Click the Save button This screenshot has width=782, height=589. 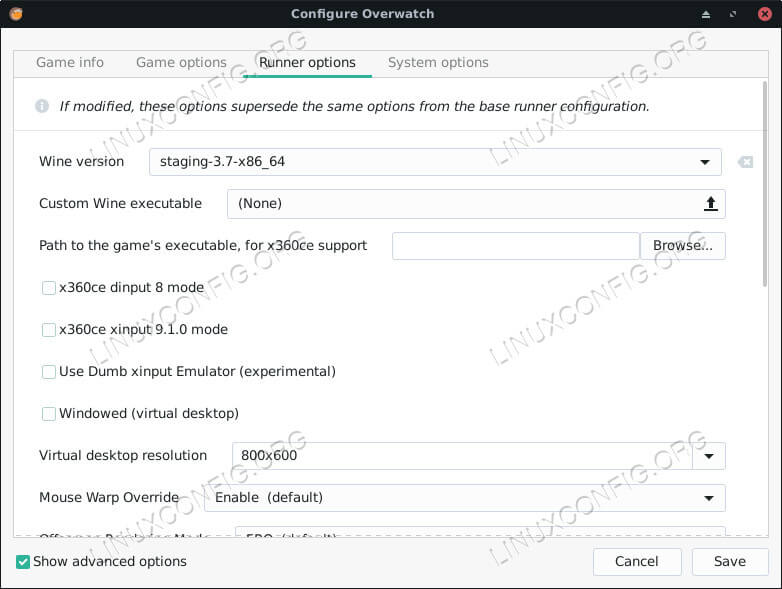tap(730, 562)
